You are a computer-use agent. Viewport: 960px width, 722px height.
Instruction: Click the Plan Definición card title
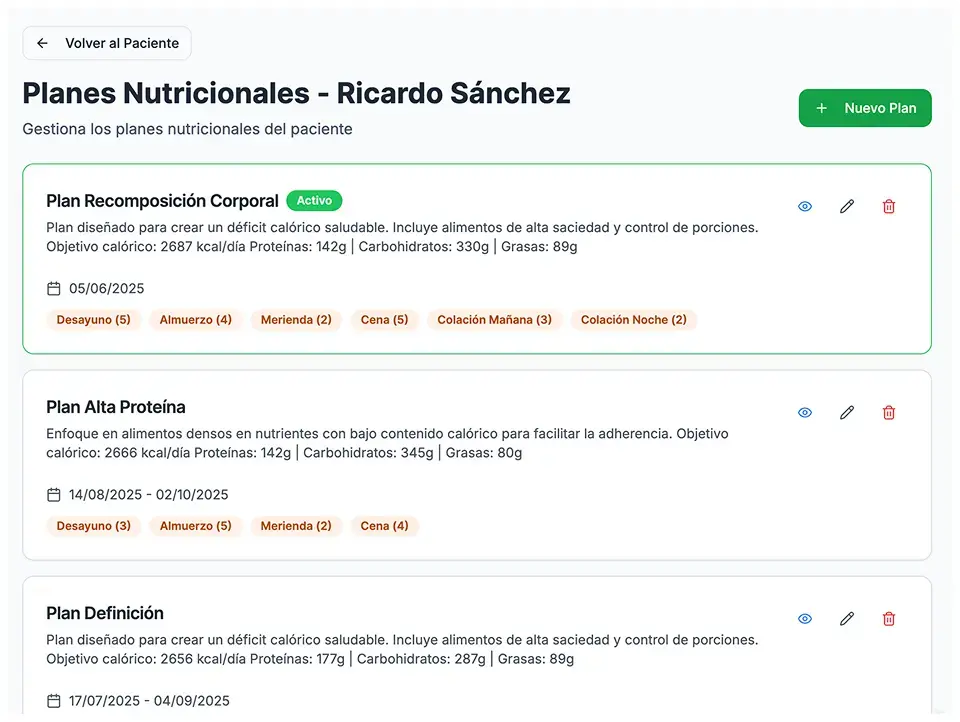pos(105,613)
